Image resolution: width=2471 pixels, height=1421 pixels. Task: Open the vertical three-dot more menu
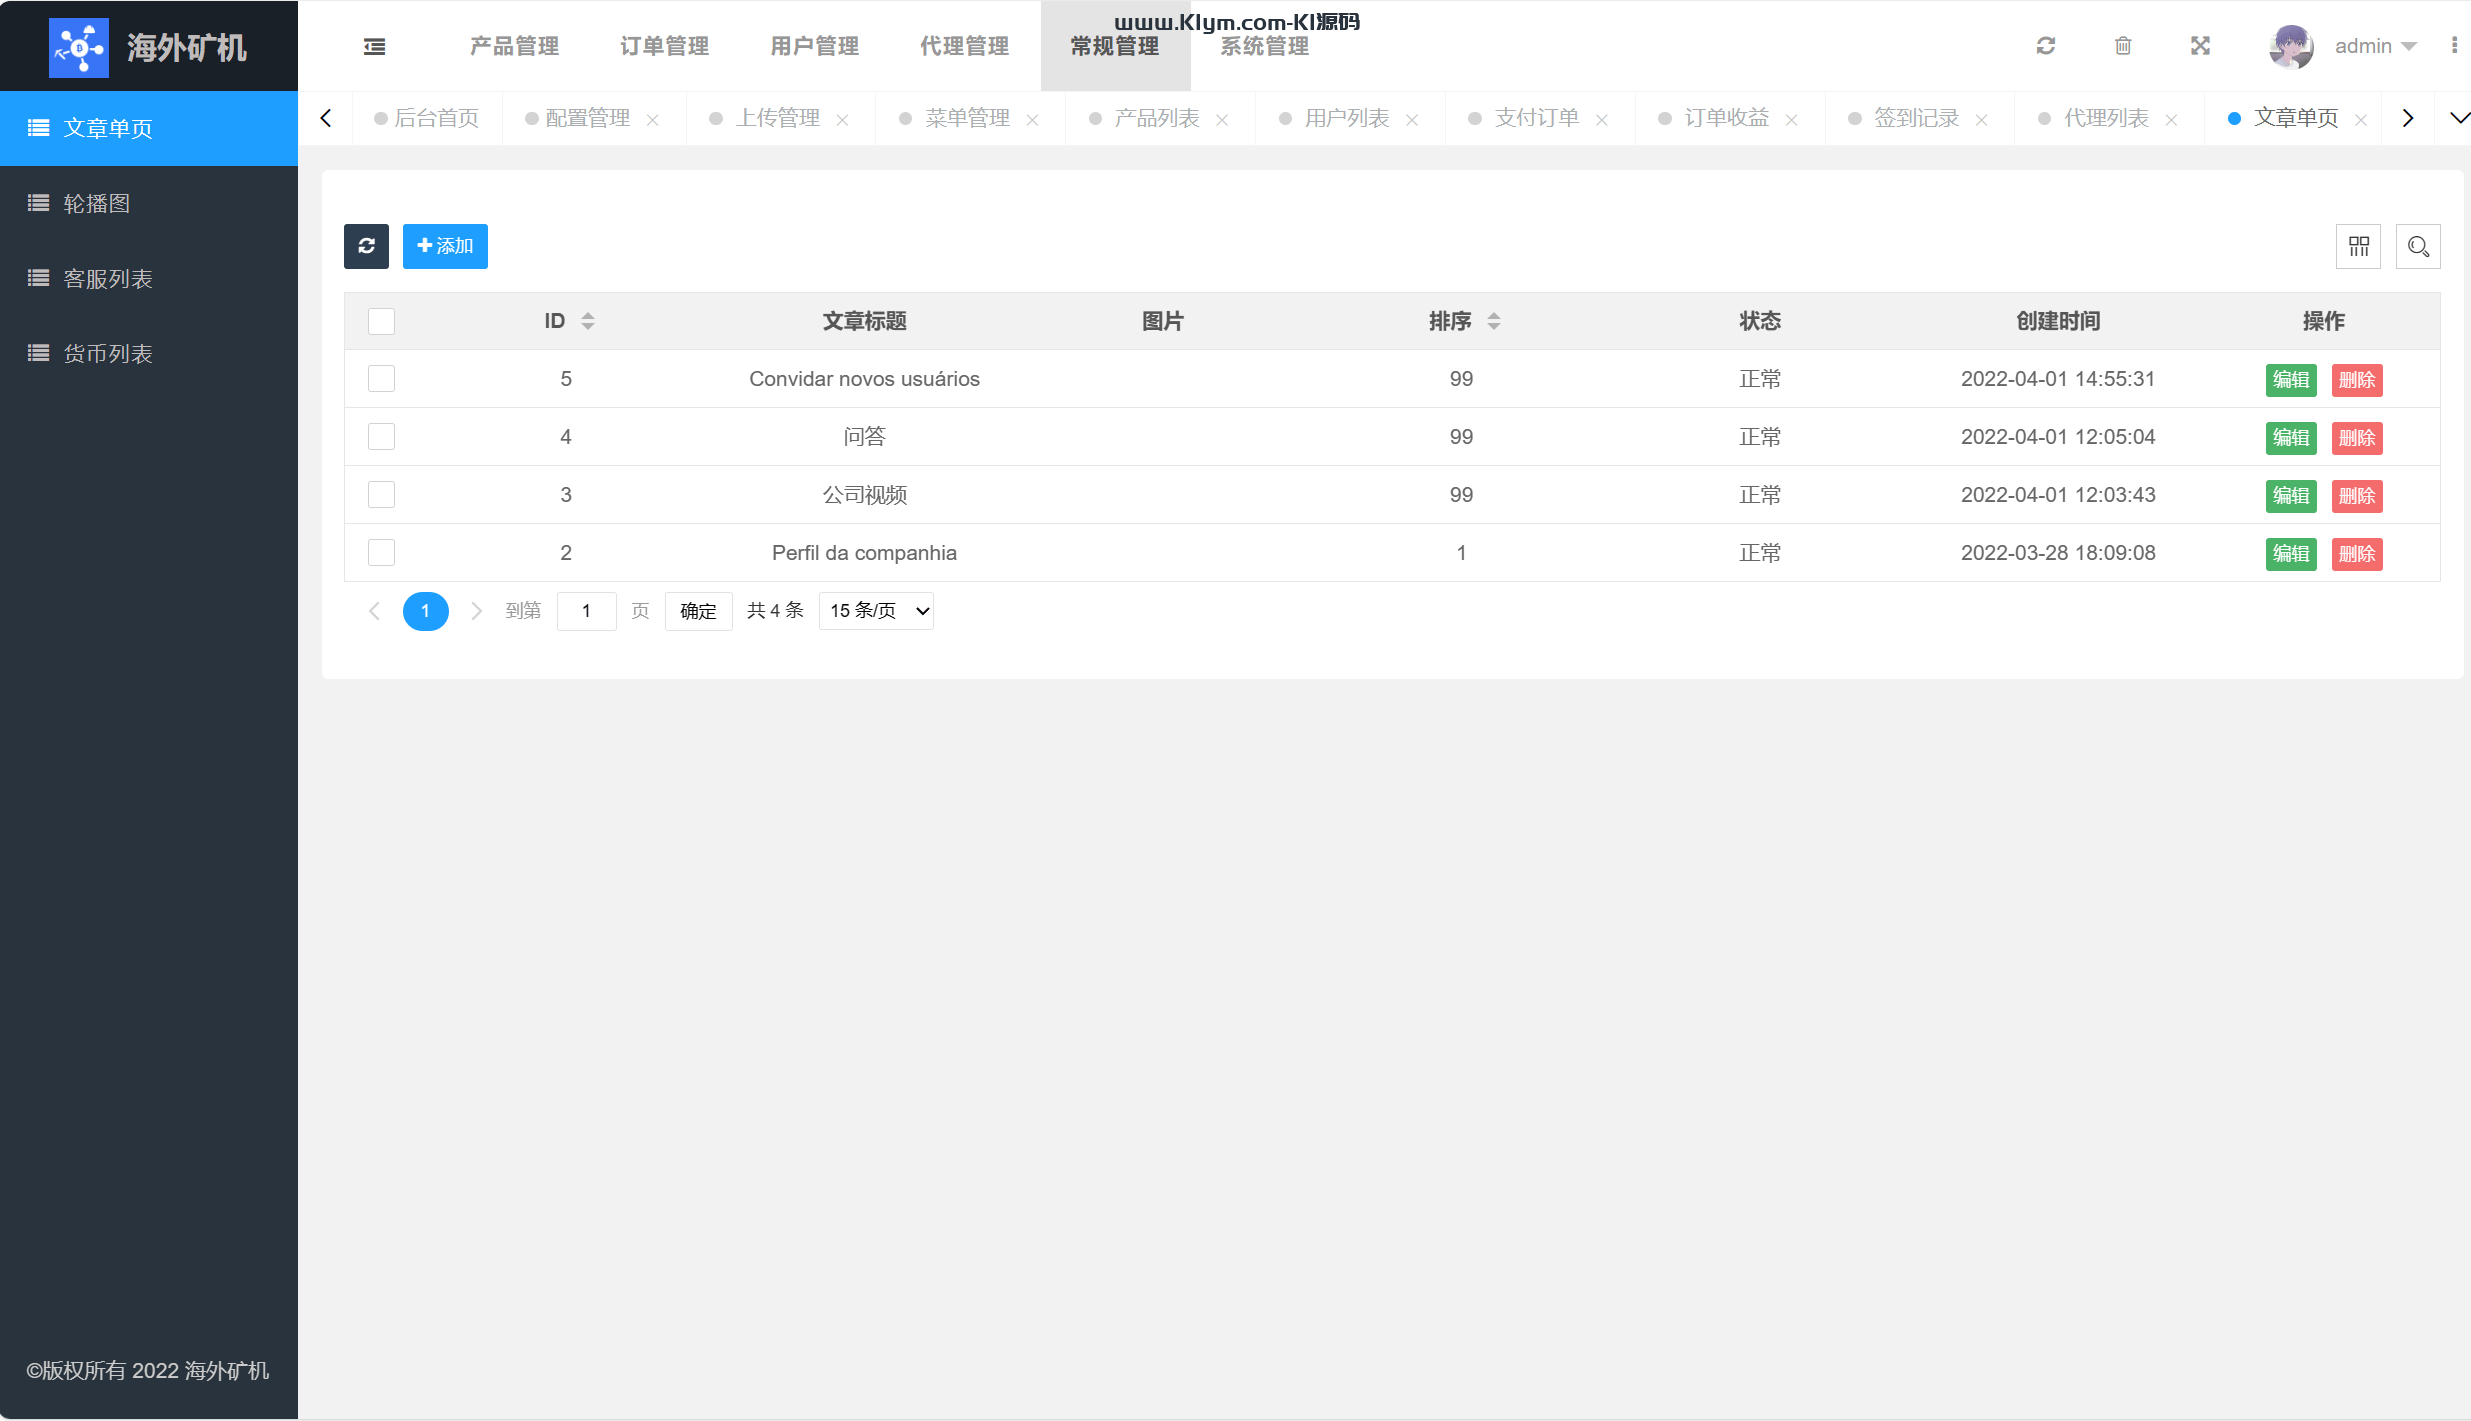(2454, 46)
